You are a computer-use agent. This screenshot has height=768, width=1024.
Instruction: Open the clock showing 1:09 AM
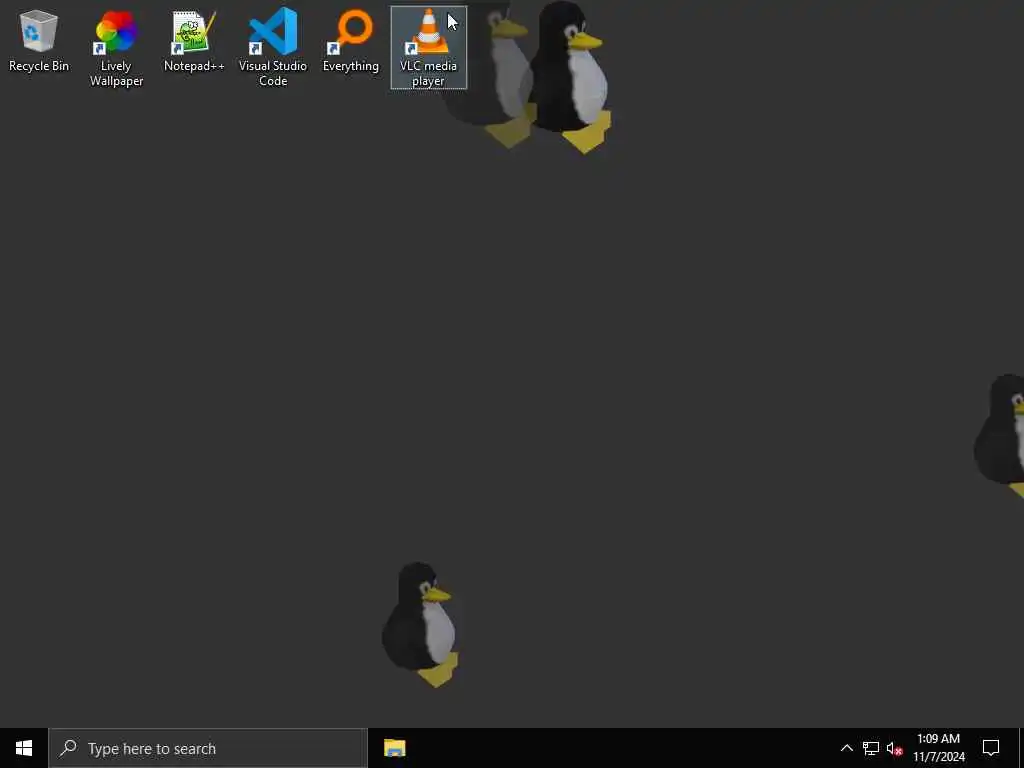click(938, 748)
